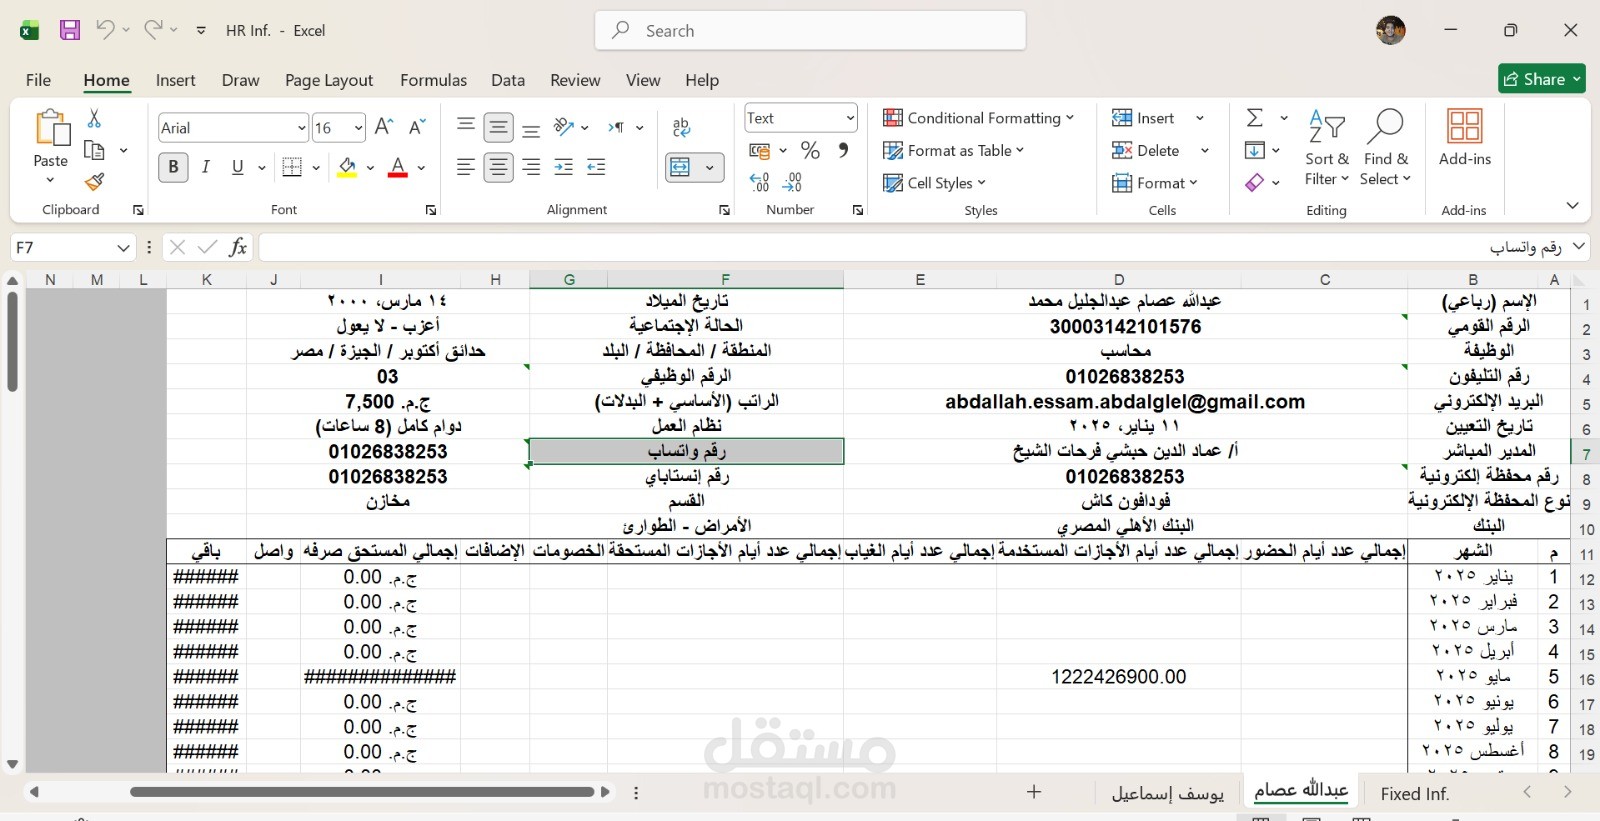Click the Search box in title bar
The width and height of the screenshot is (1600, 821).
pyautogui.click(x=810, y=30)
